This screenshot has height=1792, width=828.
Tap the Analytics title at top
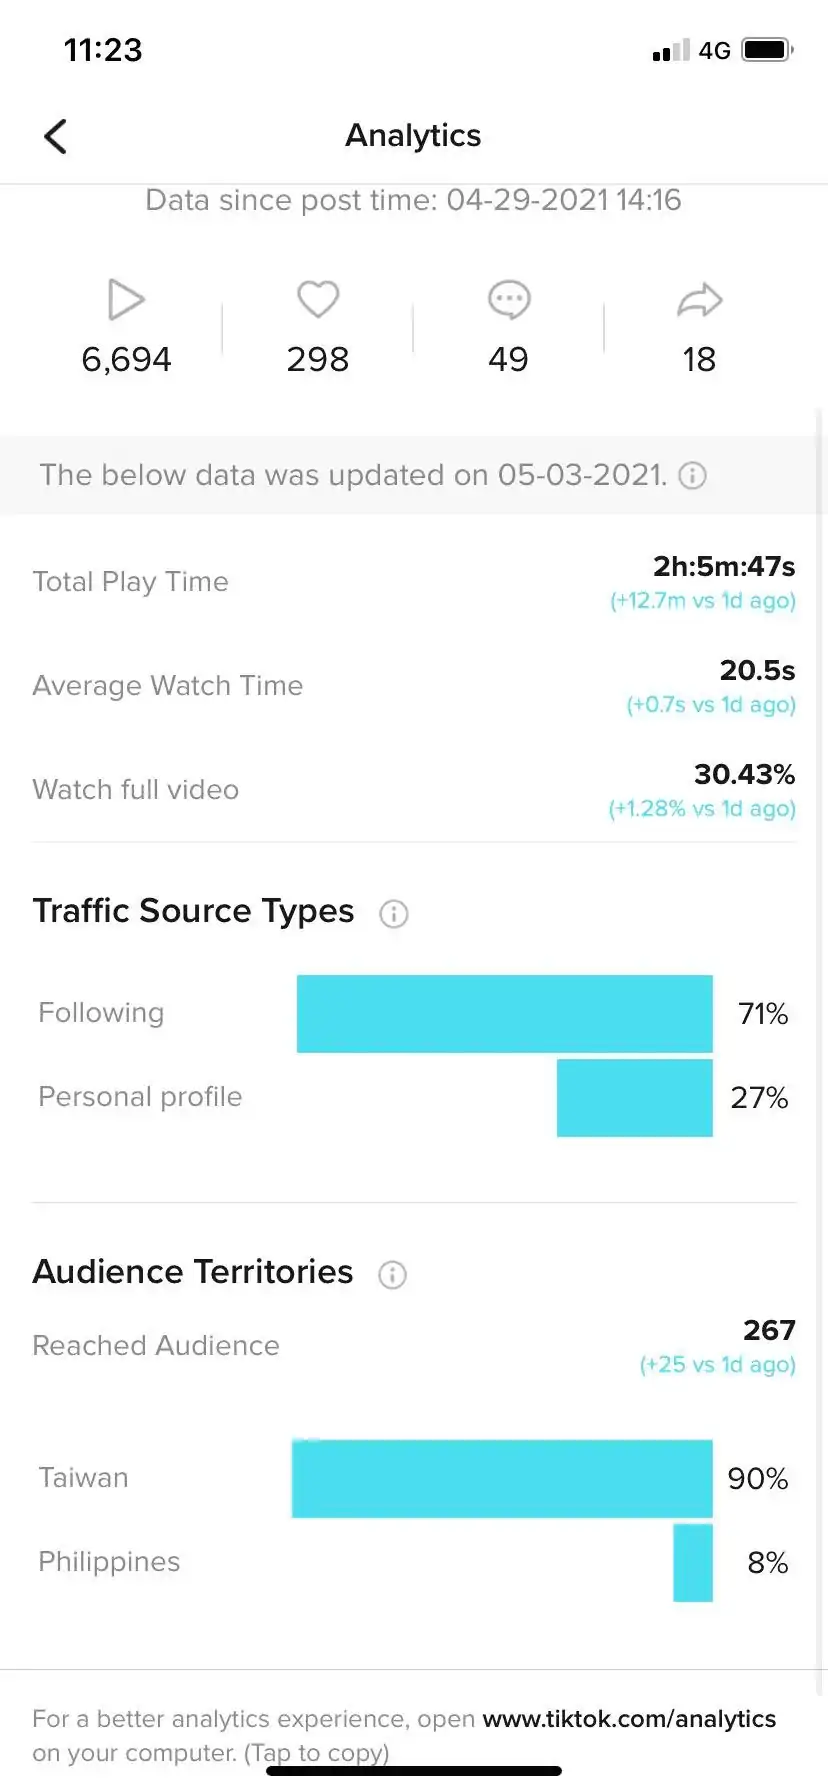click(413, 135)
